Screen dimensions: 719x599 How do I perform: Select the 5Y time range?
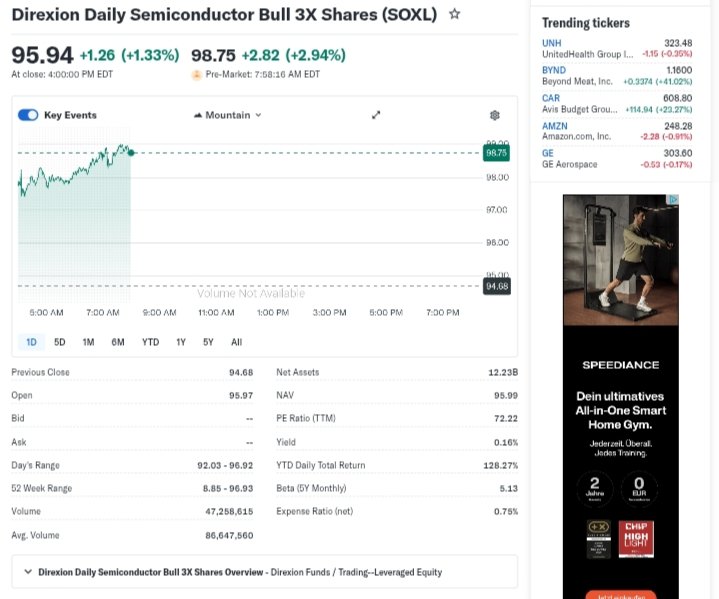(208, 342)
